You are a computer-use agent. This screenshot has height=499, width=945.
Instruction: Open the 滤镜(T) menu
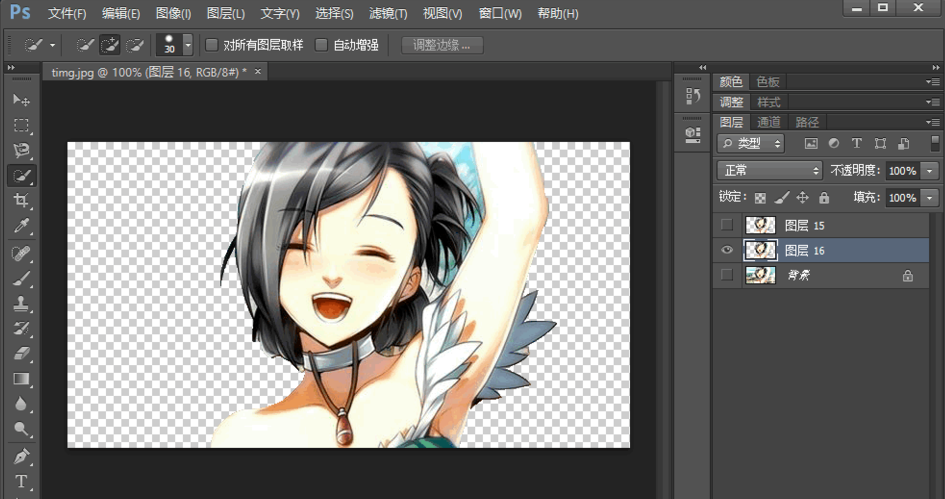coord(388,14)
